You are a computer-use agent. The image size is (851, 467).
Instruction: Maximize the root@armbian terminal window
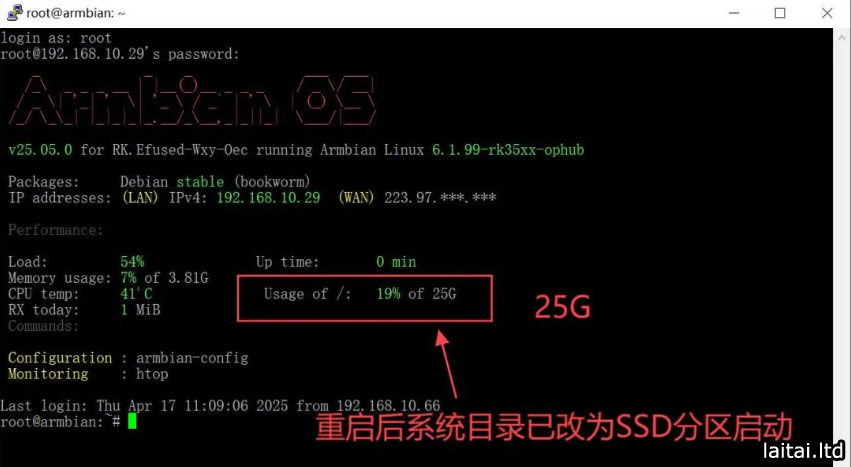(780, 13)
